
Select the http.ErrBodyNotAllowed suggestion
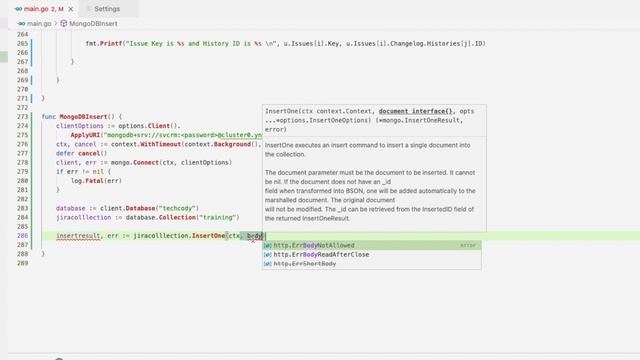click(371, 245)
